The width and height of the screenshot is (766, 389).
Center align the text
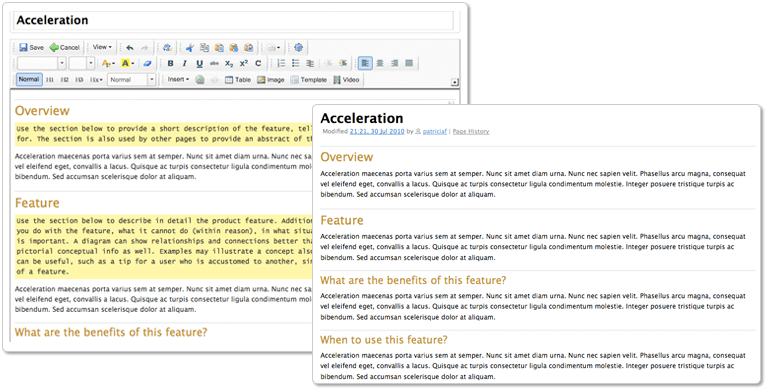(x=380, y=63)
